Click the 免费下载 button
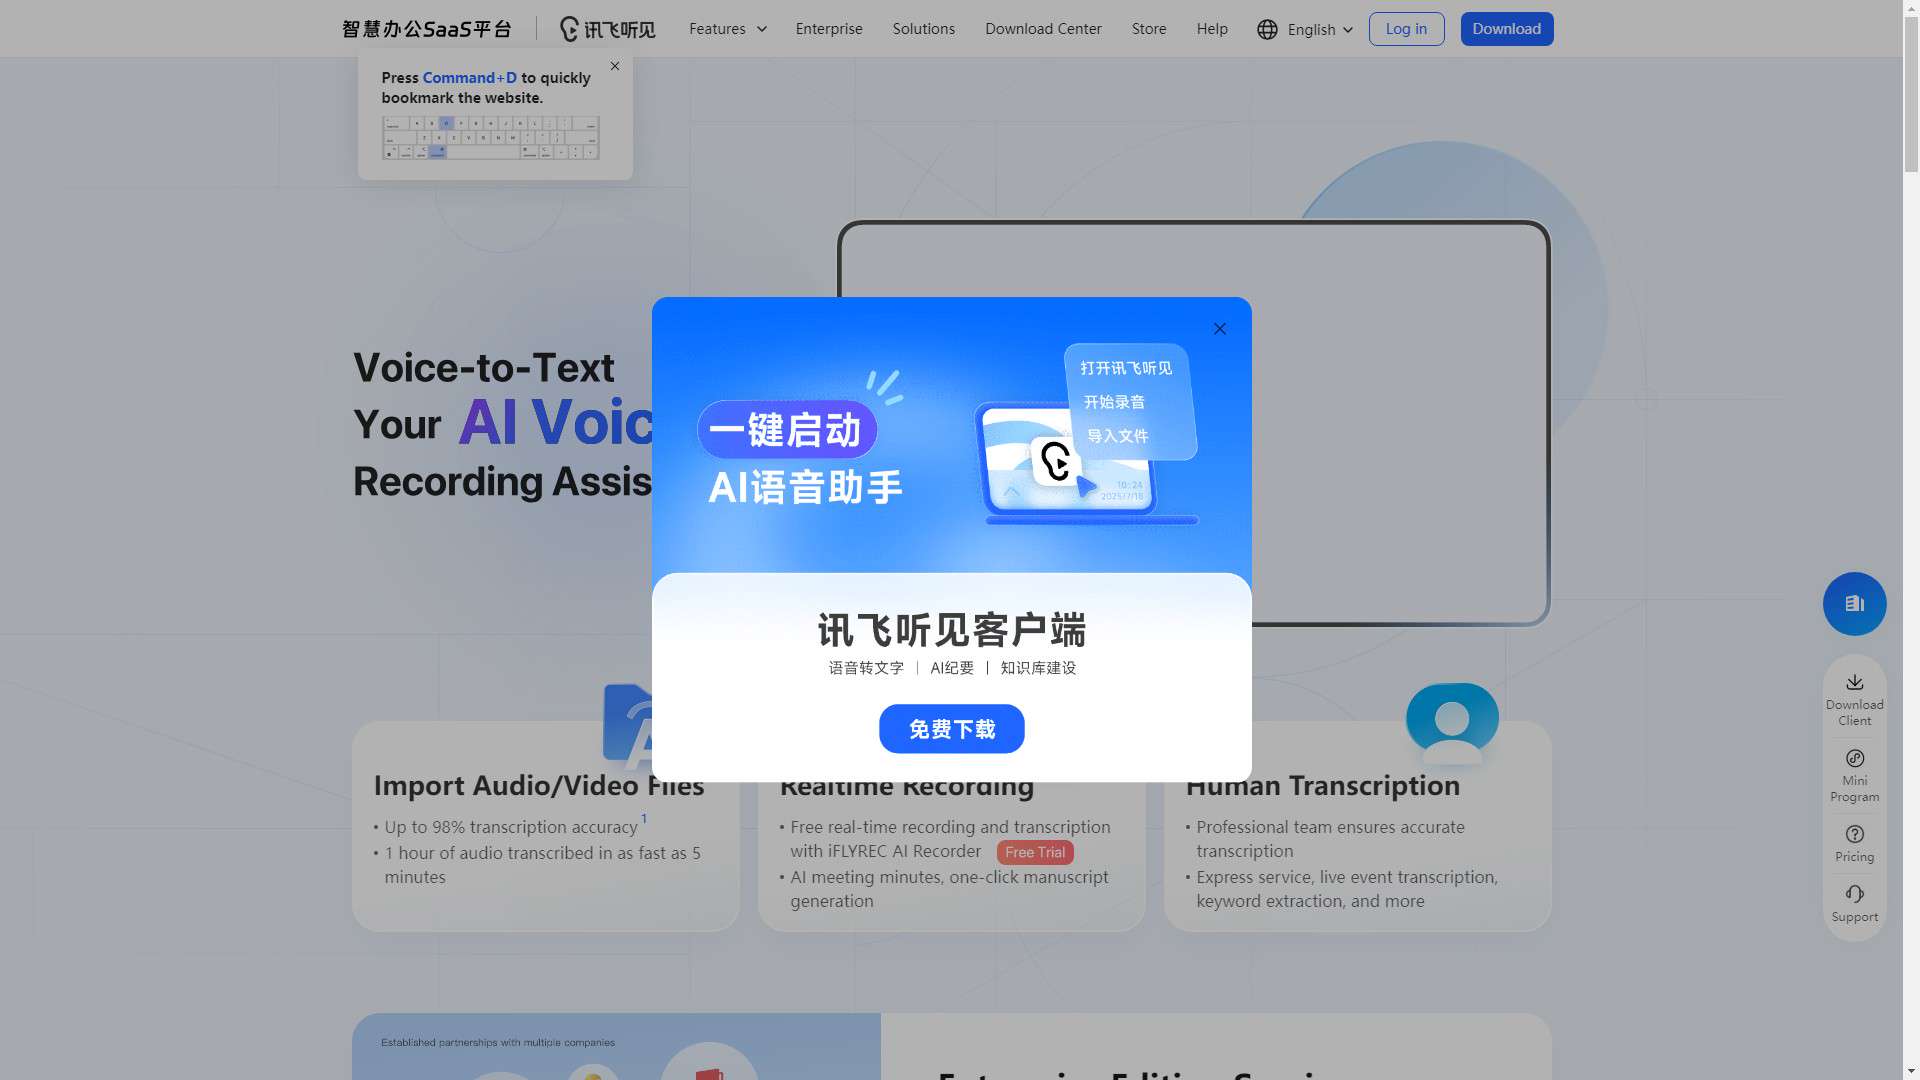Screen dimensions: 1920x1080 pos(951,729)
